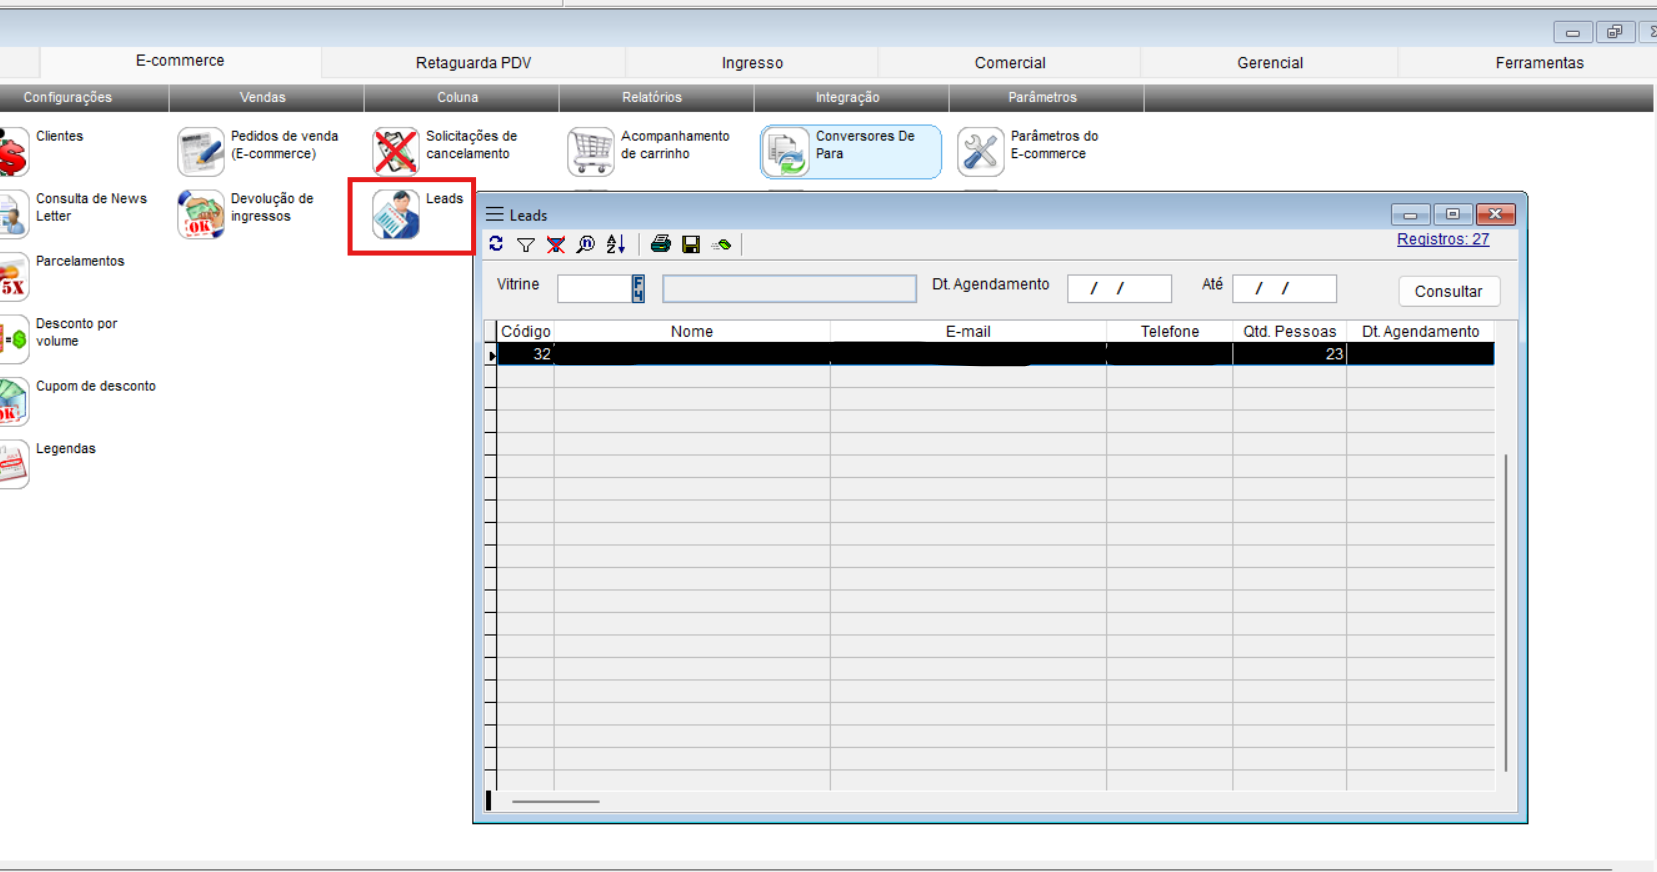Focus the Dt. Agendamento start date field
Screen dimensions: 1657x872
(x=1119, y=289)
